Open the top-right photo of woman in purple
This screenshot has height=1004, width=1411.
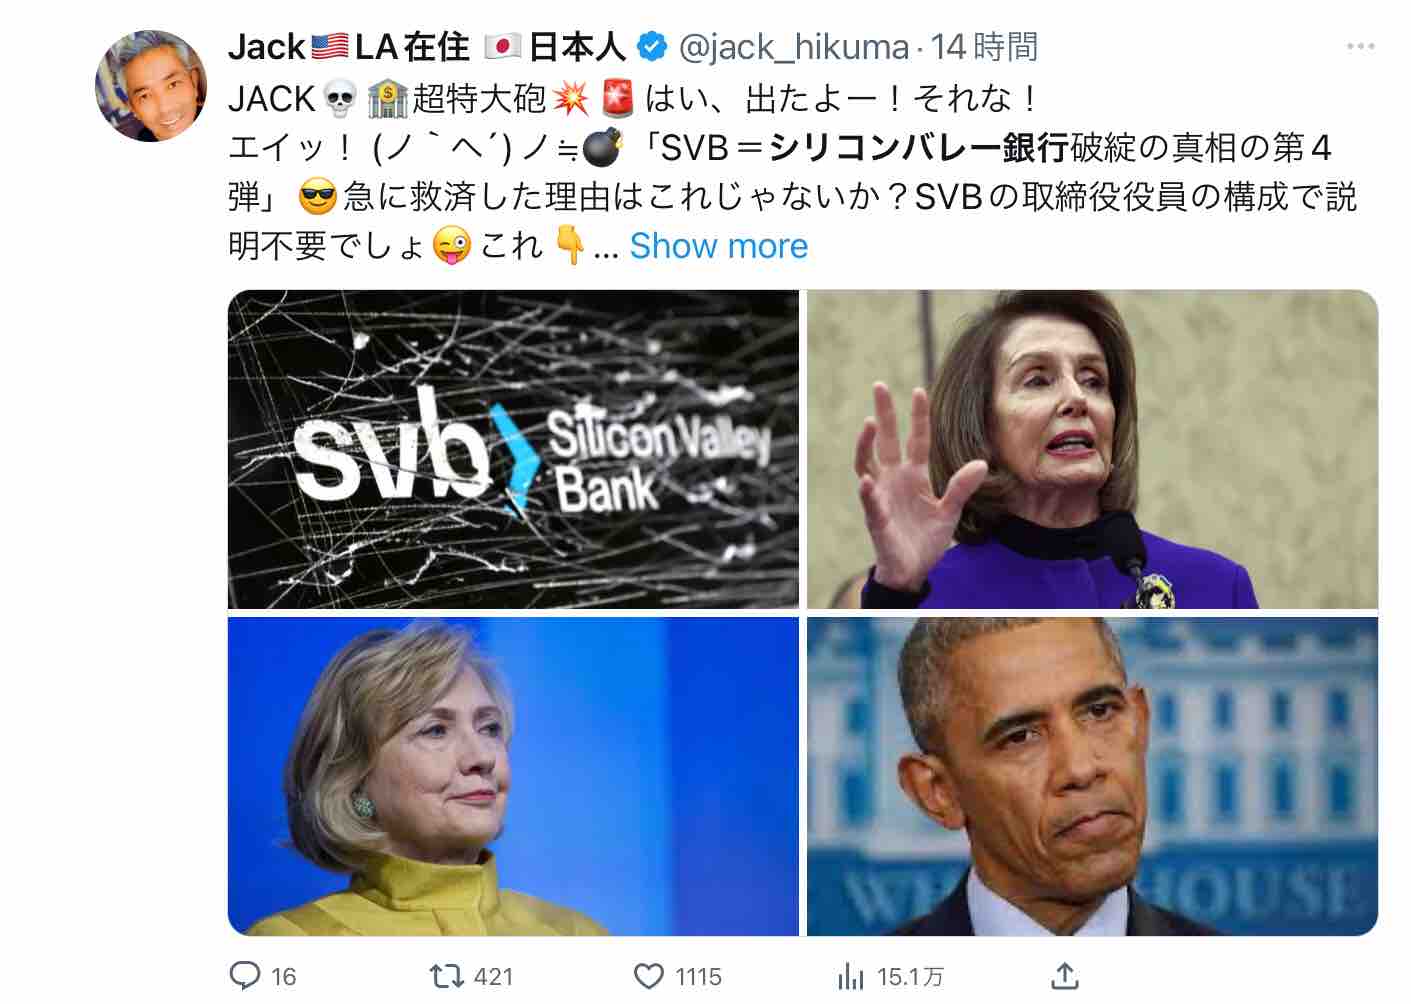tap(1093, 449)
